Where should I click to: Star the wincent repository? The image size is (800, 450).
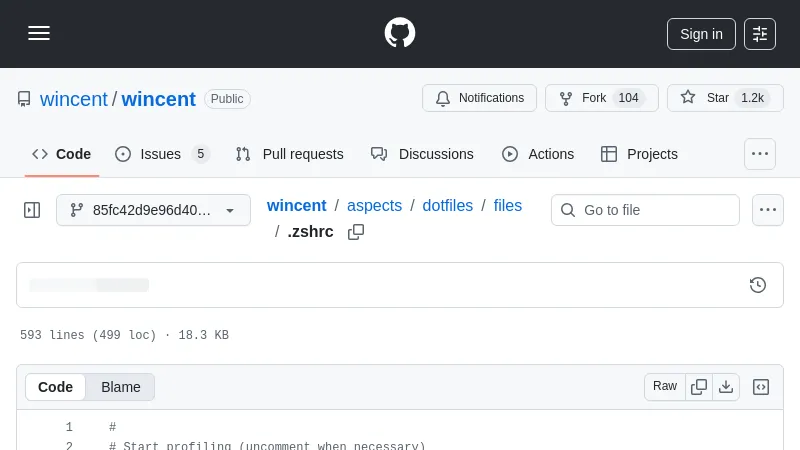[x=725, y=98]
